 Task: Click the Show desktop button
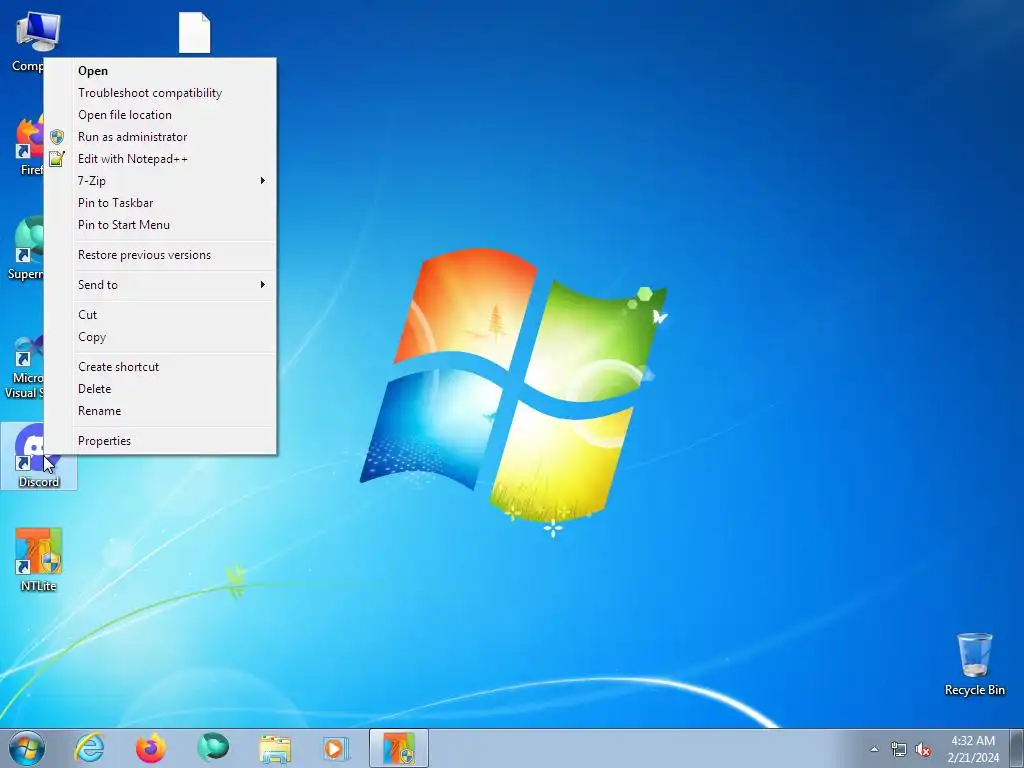tap(1017, 748)
